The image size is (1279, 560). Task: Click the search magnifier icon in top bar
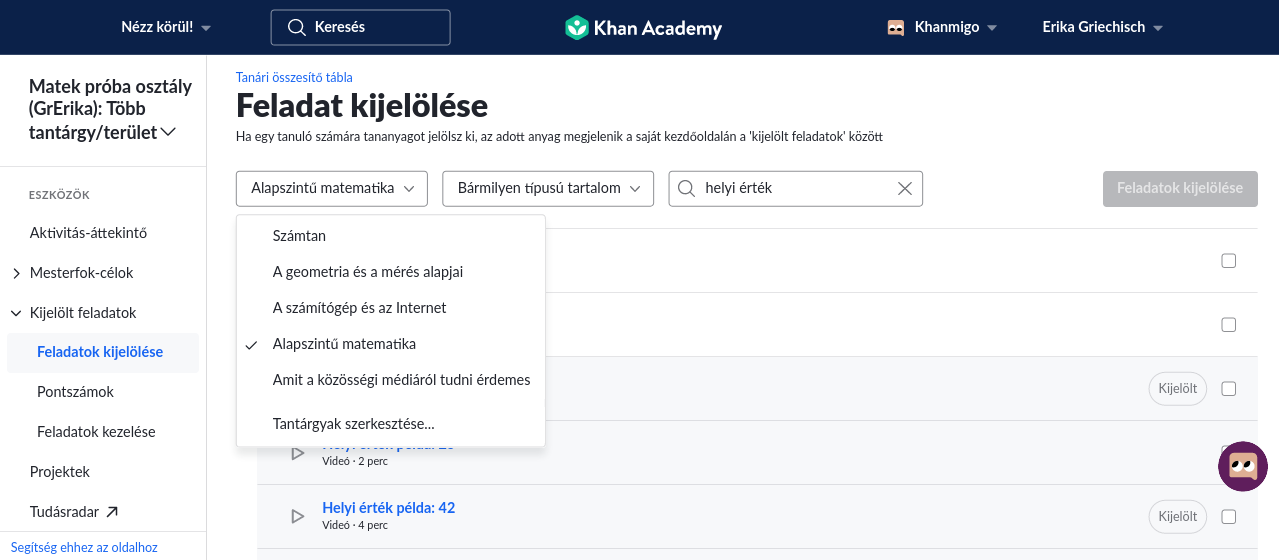tap(296, 28)
